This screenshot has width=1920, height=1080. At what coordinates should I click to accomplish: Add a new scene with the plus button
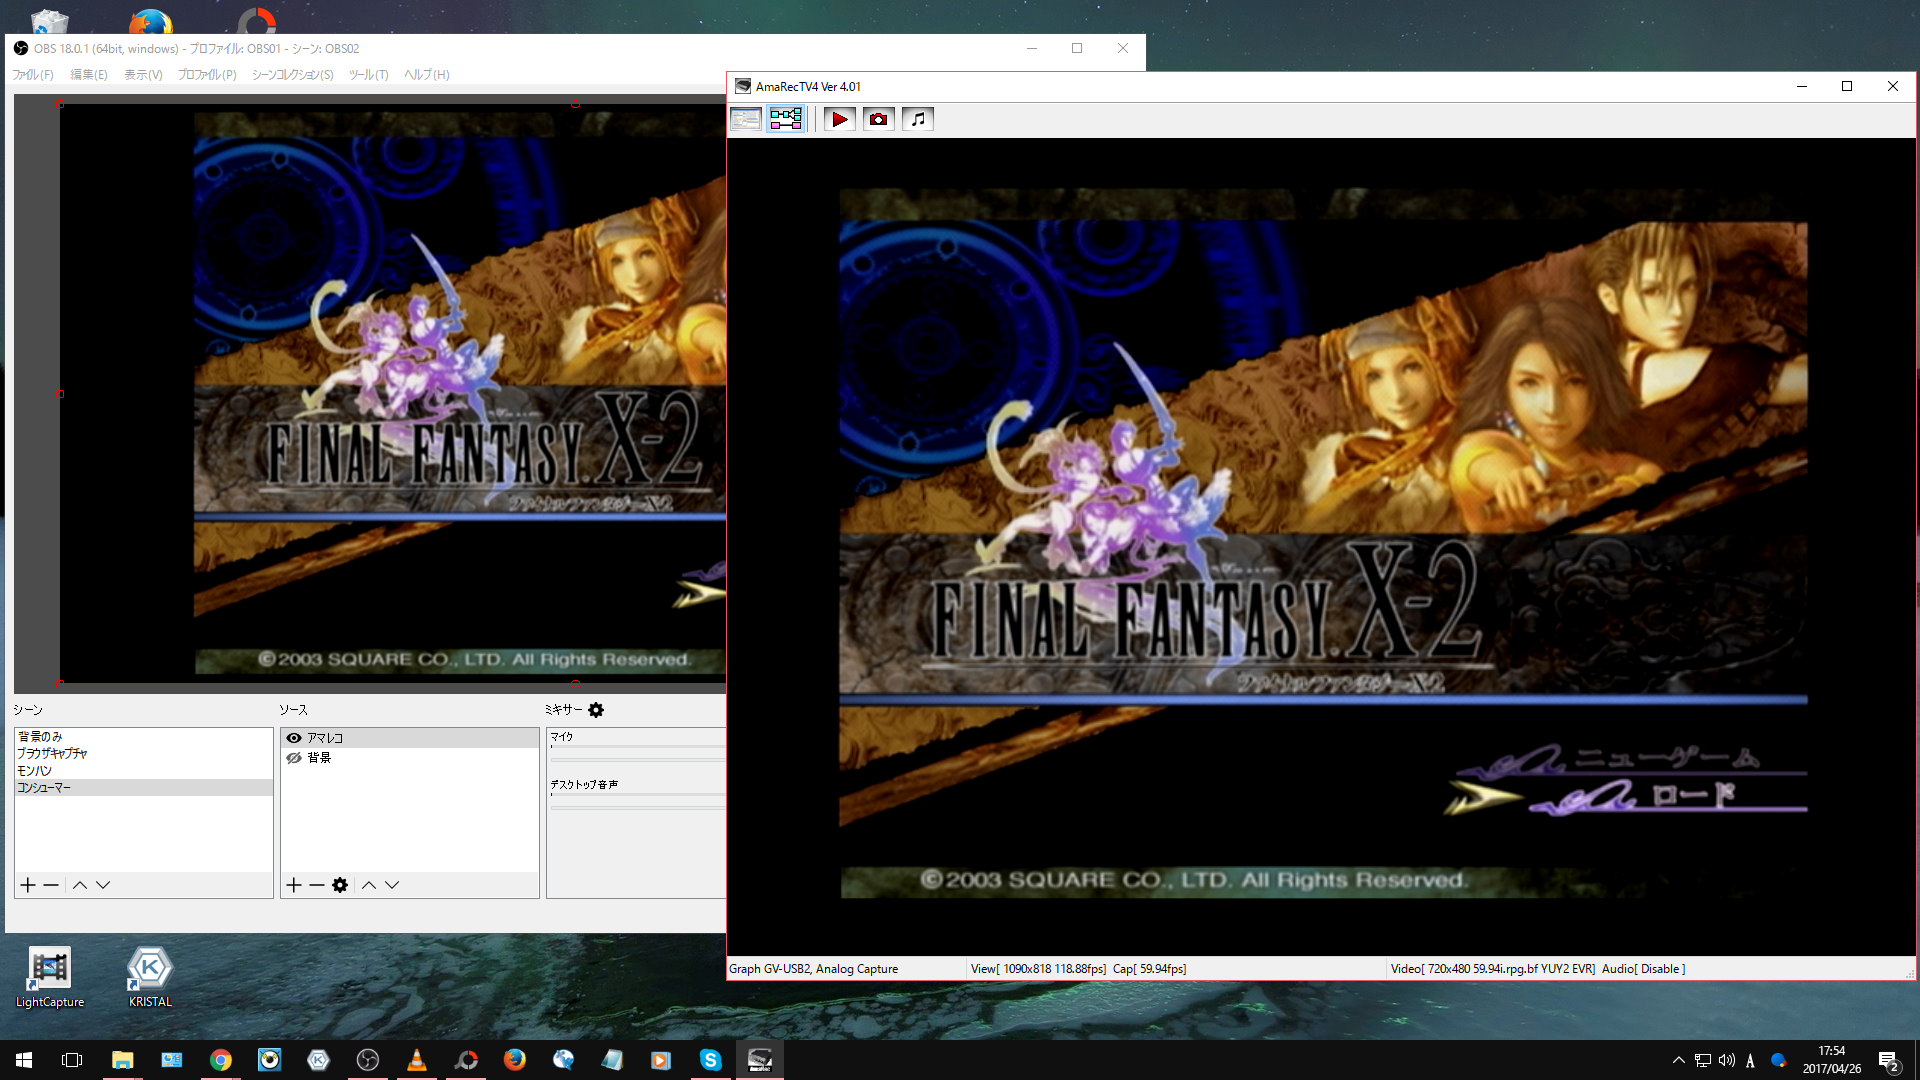(x=28, y=885)
